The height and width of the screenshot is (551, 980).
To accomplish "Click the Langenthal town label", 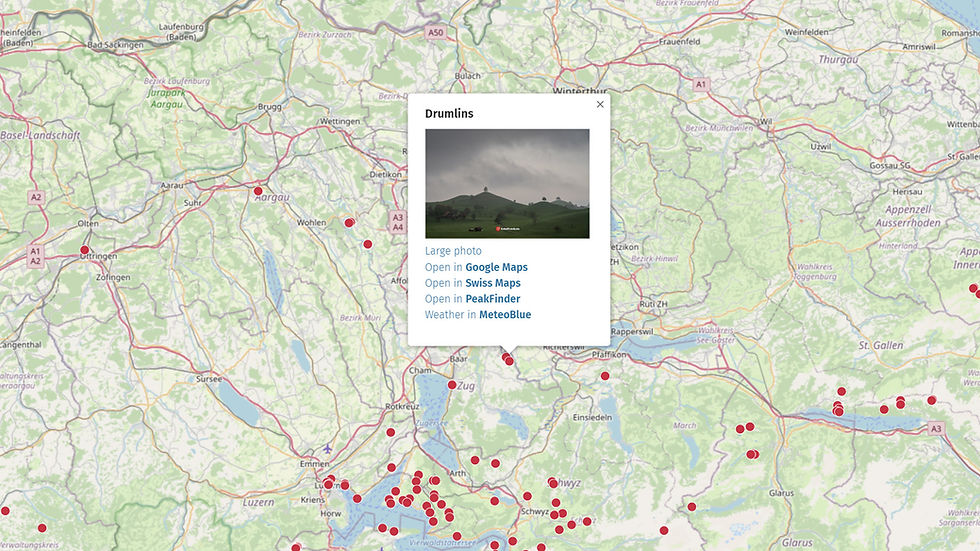I will click(21, 345).
